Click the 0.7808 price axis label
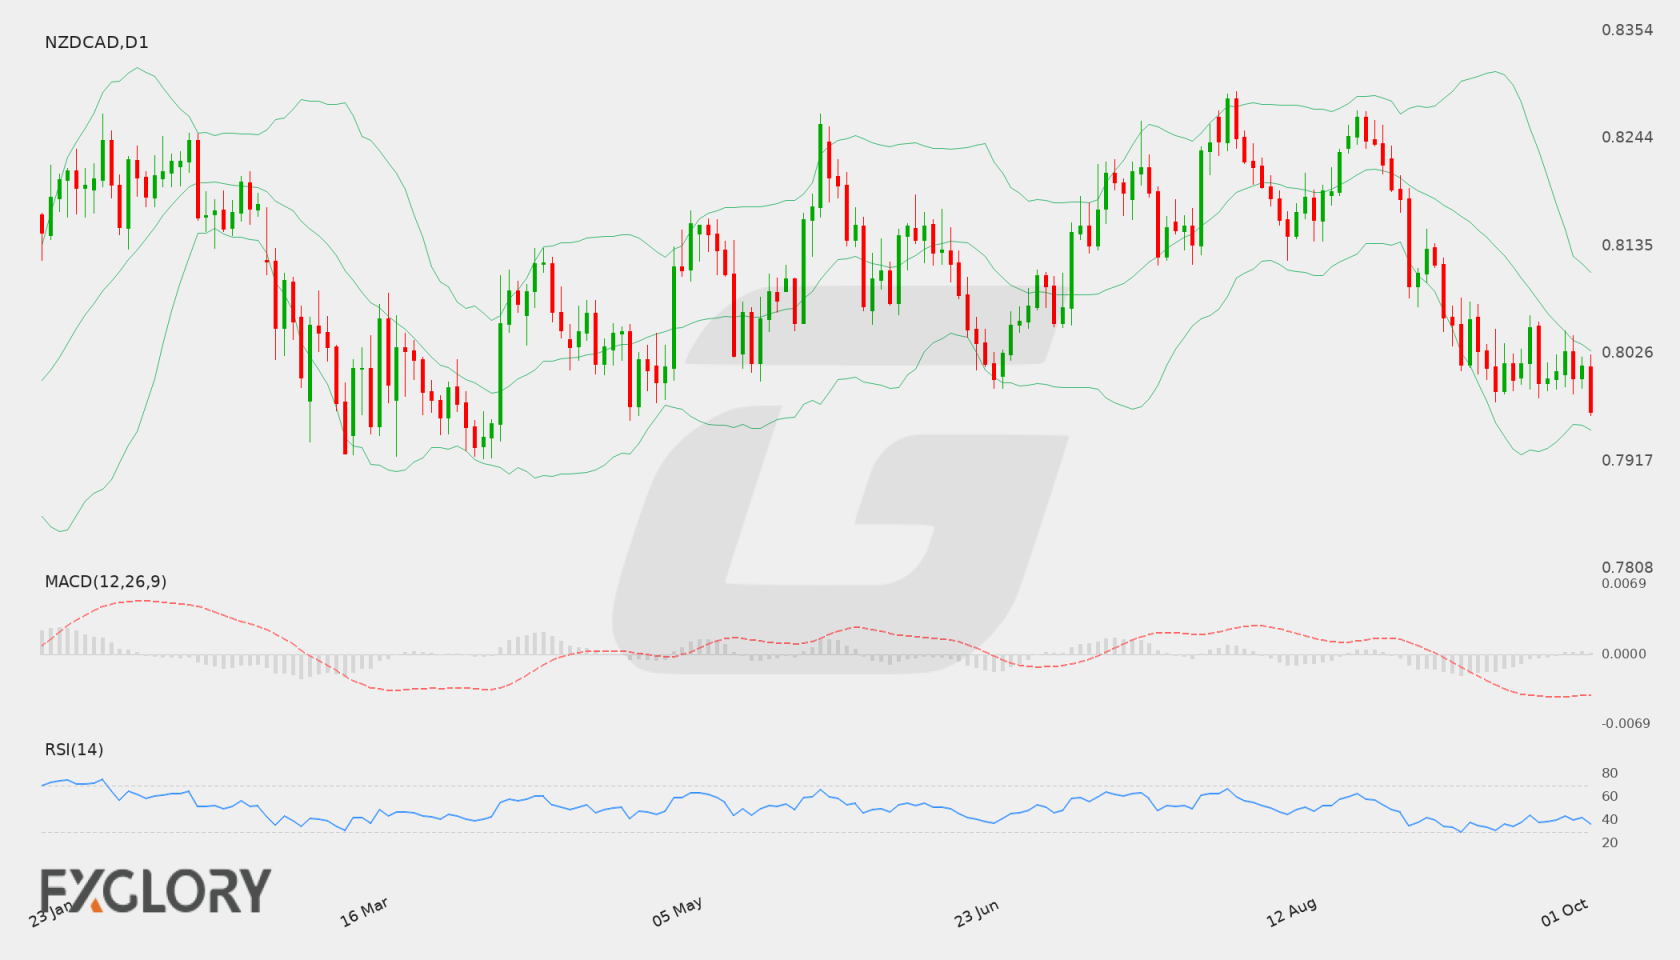This screenshot has height=960, width=1680. coord(1627,567)
